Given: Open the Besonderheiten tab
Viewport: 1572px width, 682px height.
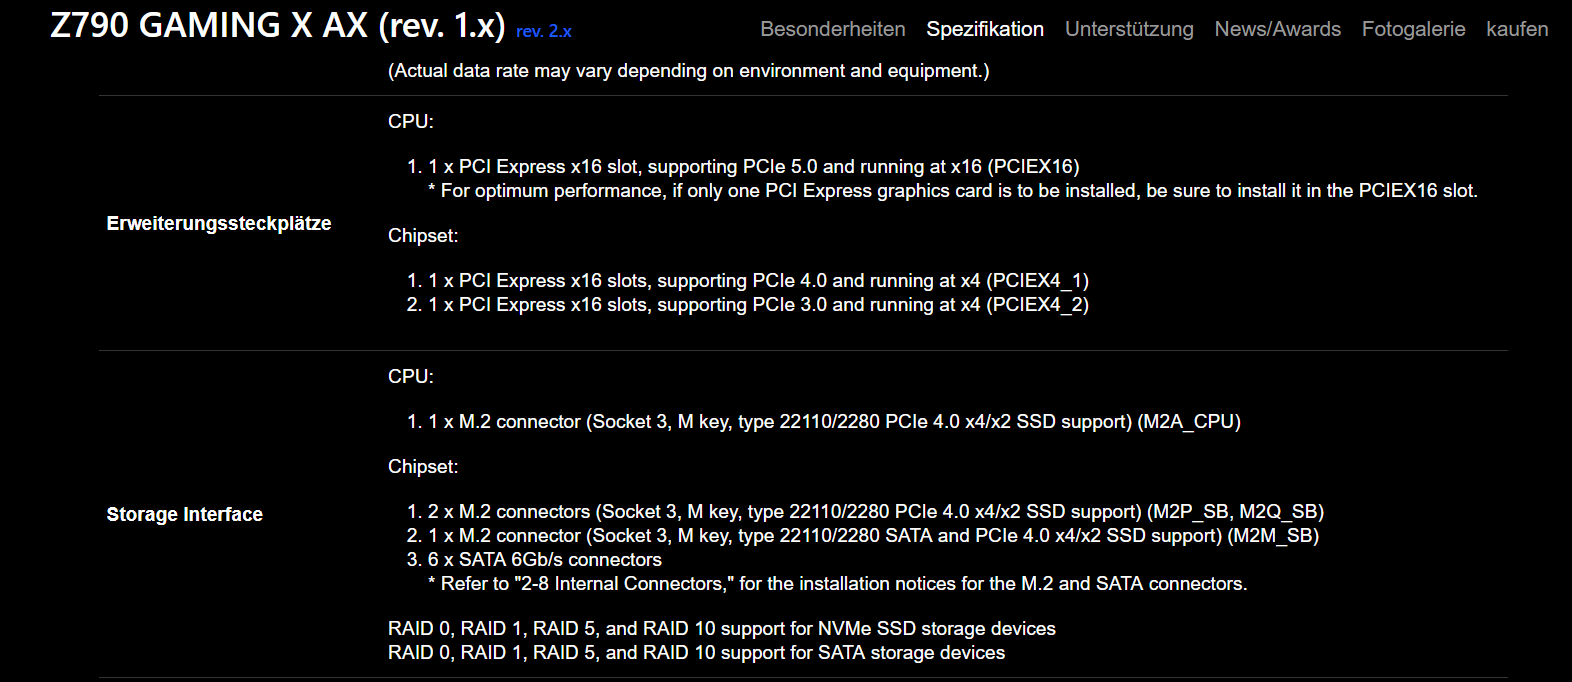Looking at the screenshot, I should (832, 29).
